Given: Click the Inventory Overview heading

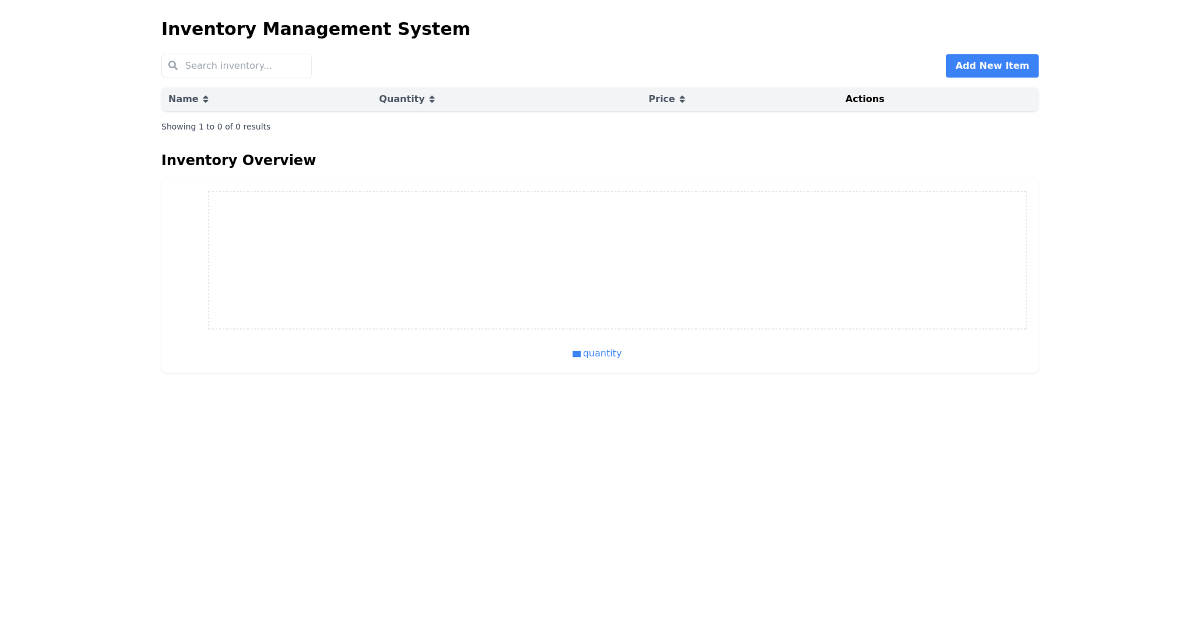Looking at the screenshot, I should tap(238, 160).
